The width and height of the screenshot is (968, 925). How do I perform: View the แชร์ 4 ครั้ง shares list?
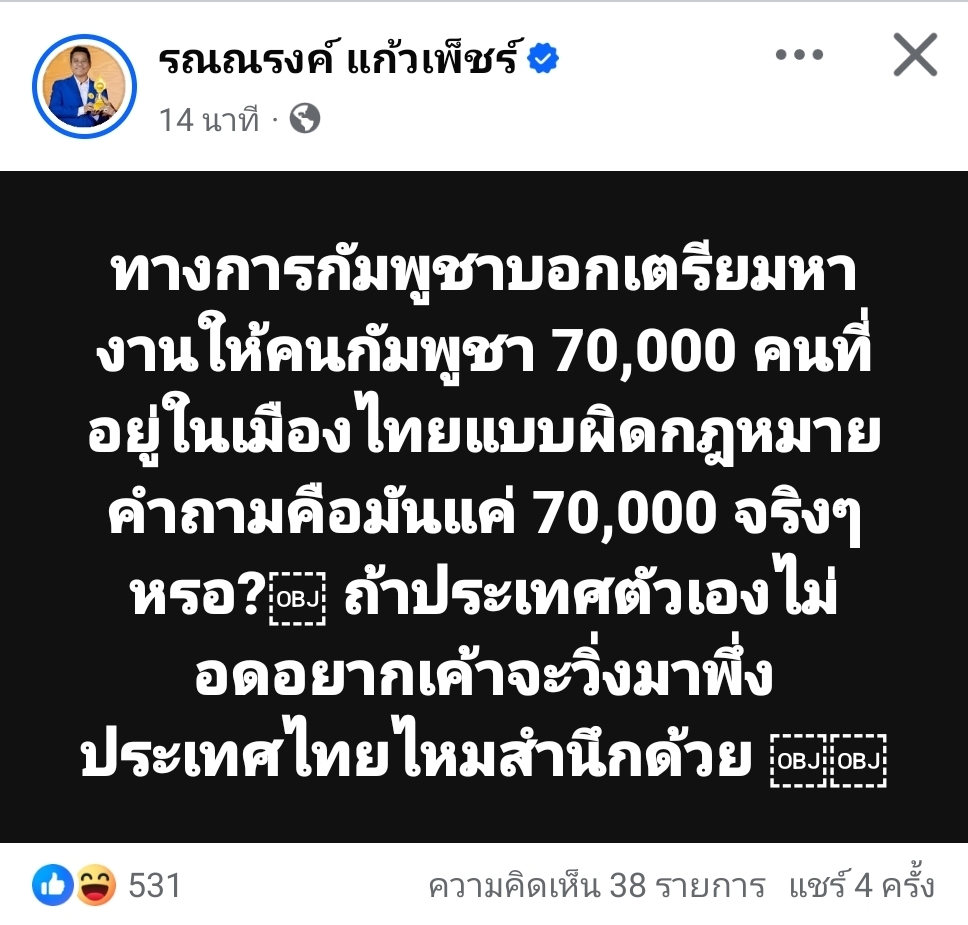click(x=862, y=884)
